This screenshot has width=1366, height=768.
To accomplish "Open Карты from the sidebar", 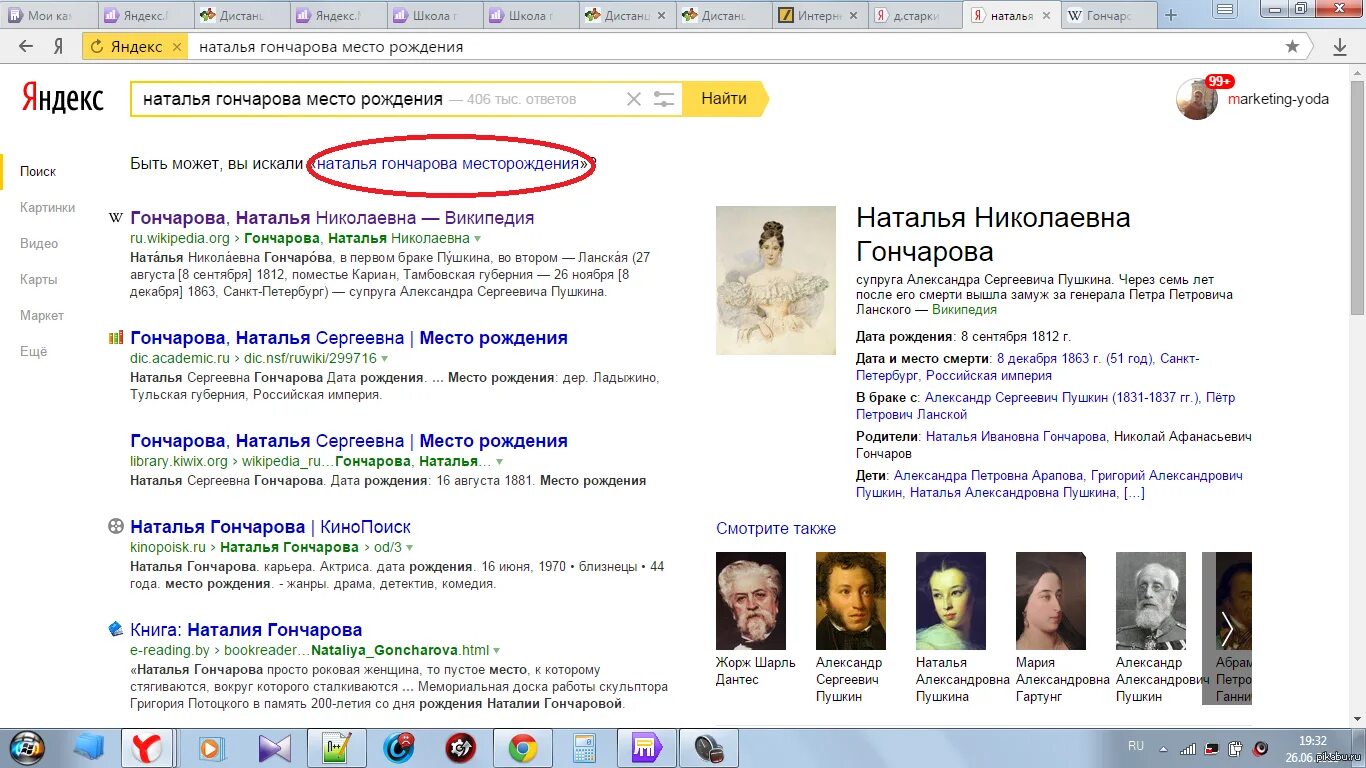I will 38,280.
